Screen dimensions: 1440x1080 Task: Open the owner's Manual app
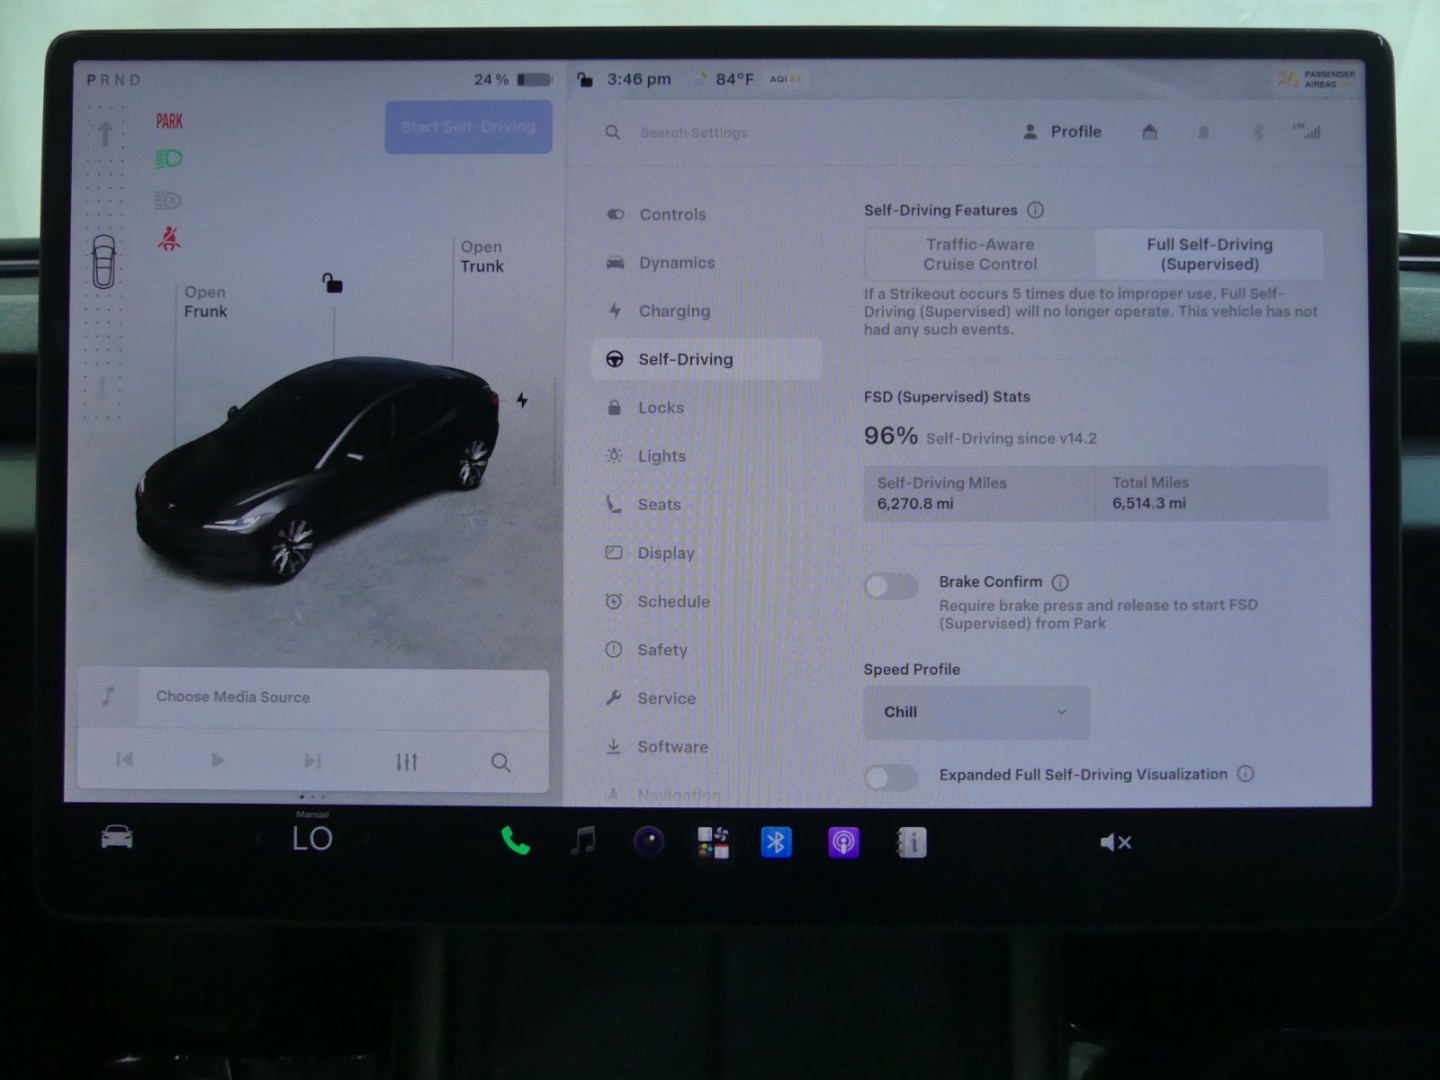[911, 842]
